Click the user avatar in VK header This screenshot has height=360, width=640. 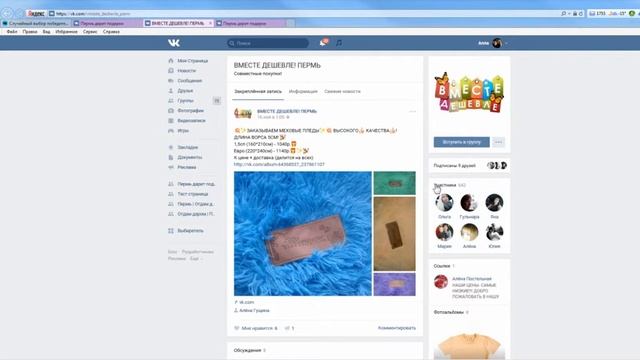(497, 43)
